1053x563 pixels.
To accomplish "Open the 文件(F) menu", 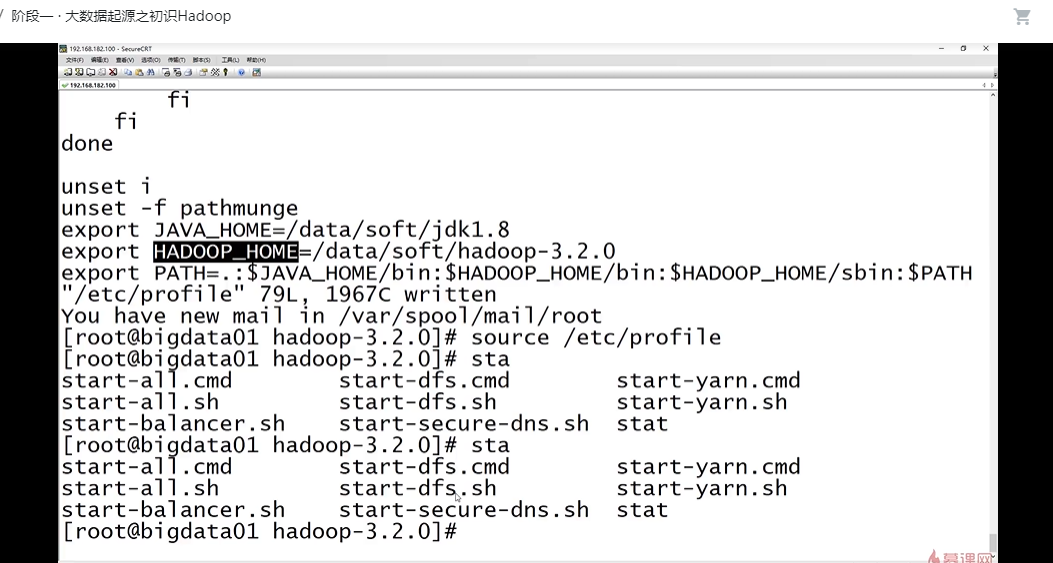I will click(x=75, y=60).
